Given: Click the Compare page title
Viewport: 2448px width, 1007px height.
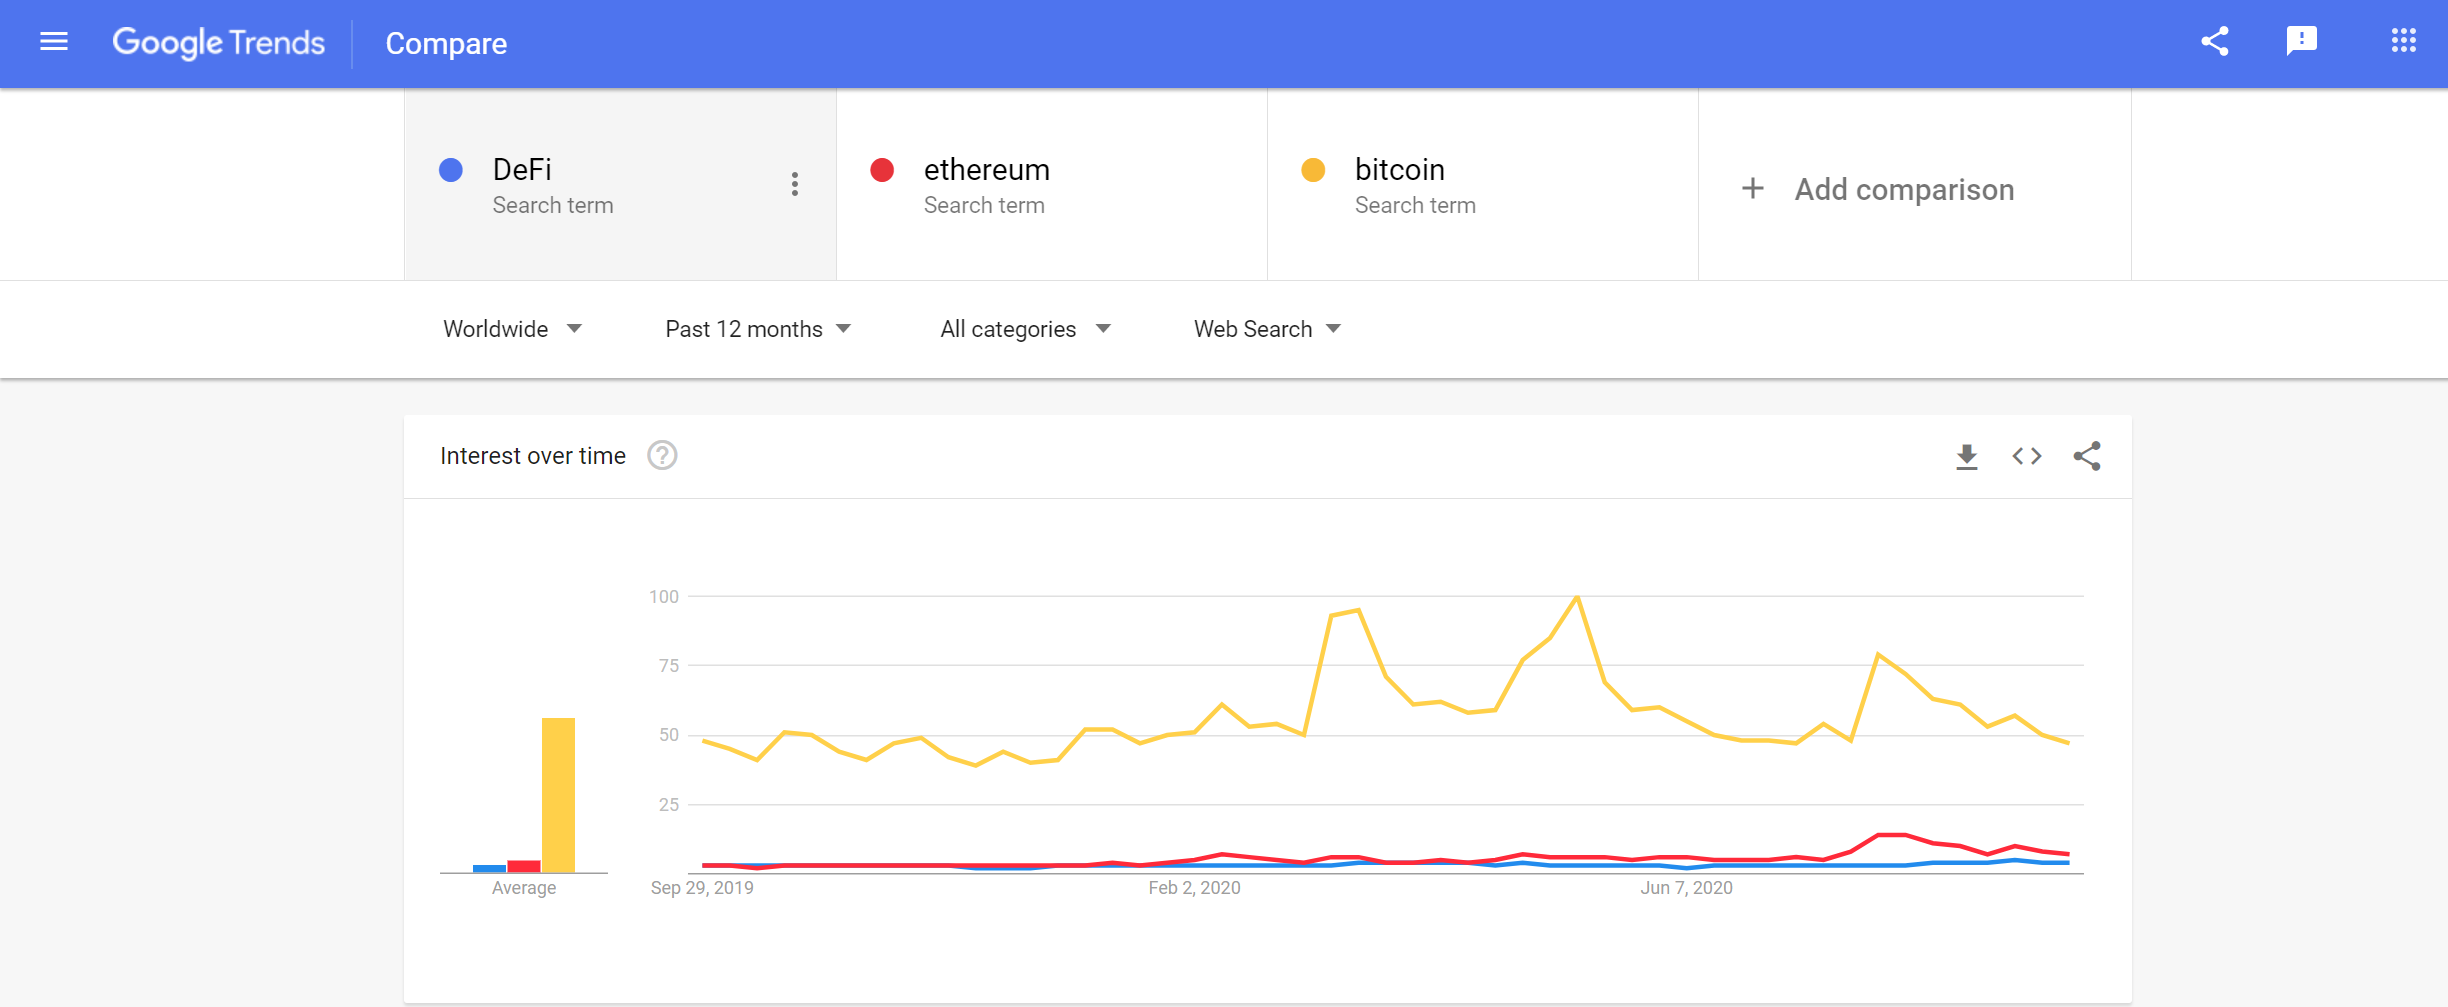Looking at the screenshot, I should pyautogui.click(x=446, y=44).
